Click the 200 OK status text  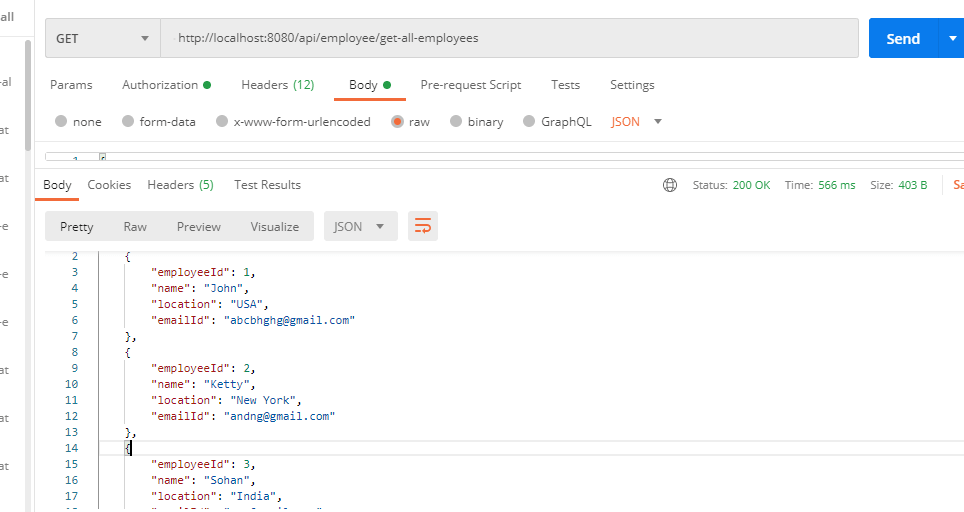(x=751, y=185)
